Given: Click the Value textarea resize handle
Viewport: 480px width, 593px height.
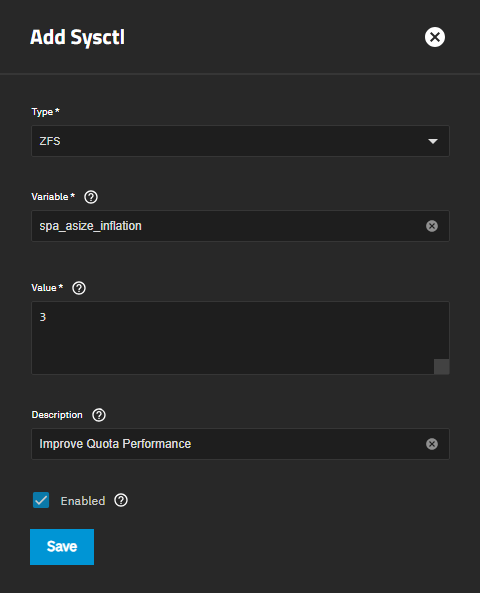Looking at the screenshot, I should (x=441, y=366).
